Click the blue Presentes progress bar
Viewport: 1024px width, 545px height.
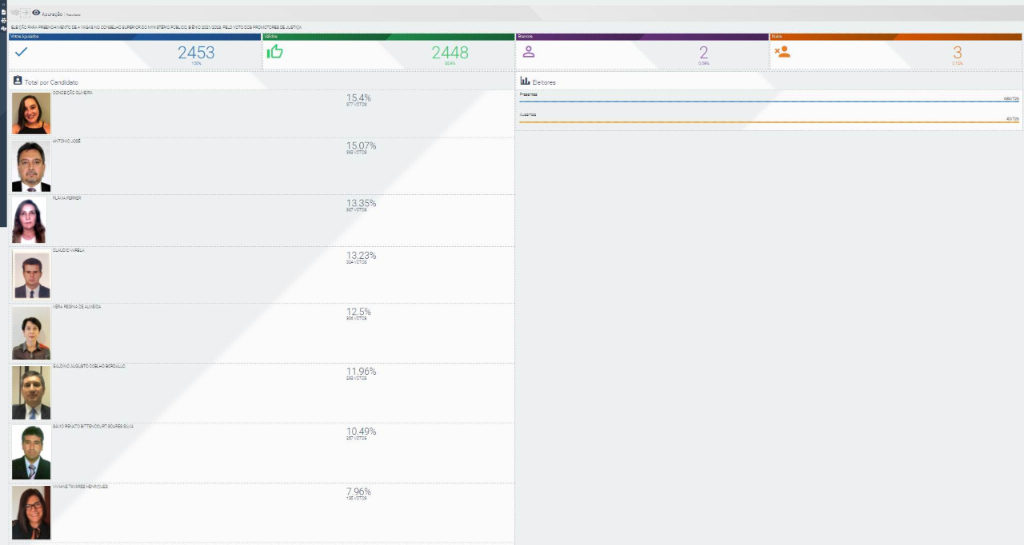(768, 102)
